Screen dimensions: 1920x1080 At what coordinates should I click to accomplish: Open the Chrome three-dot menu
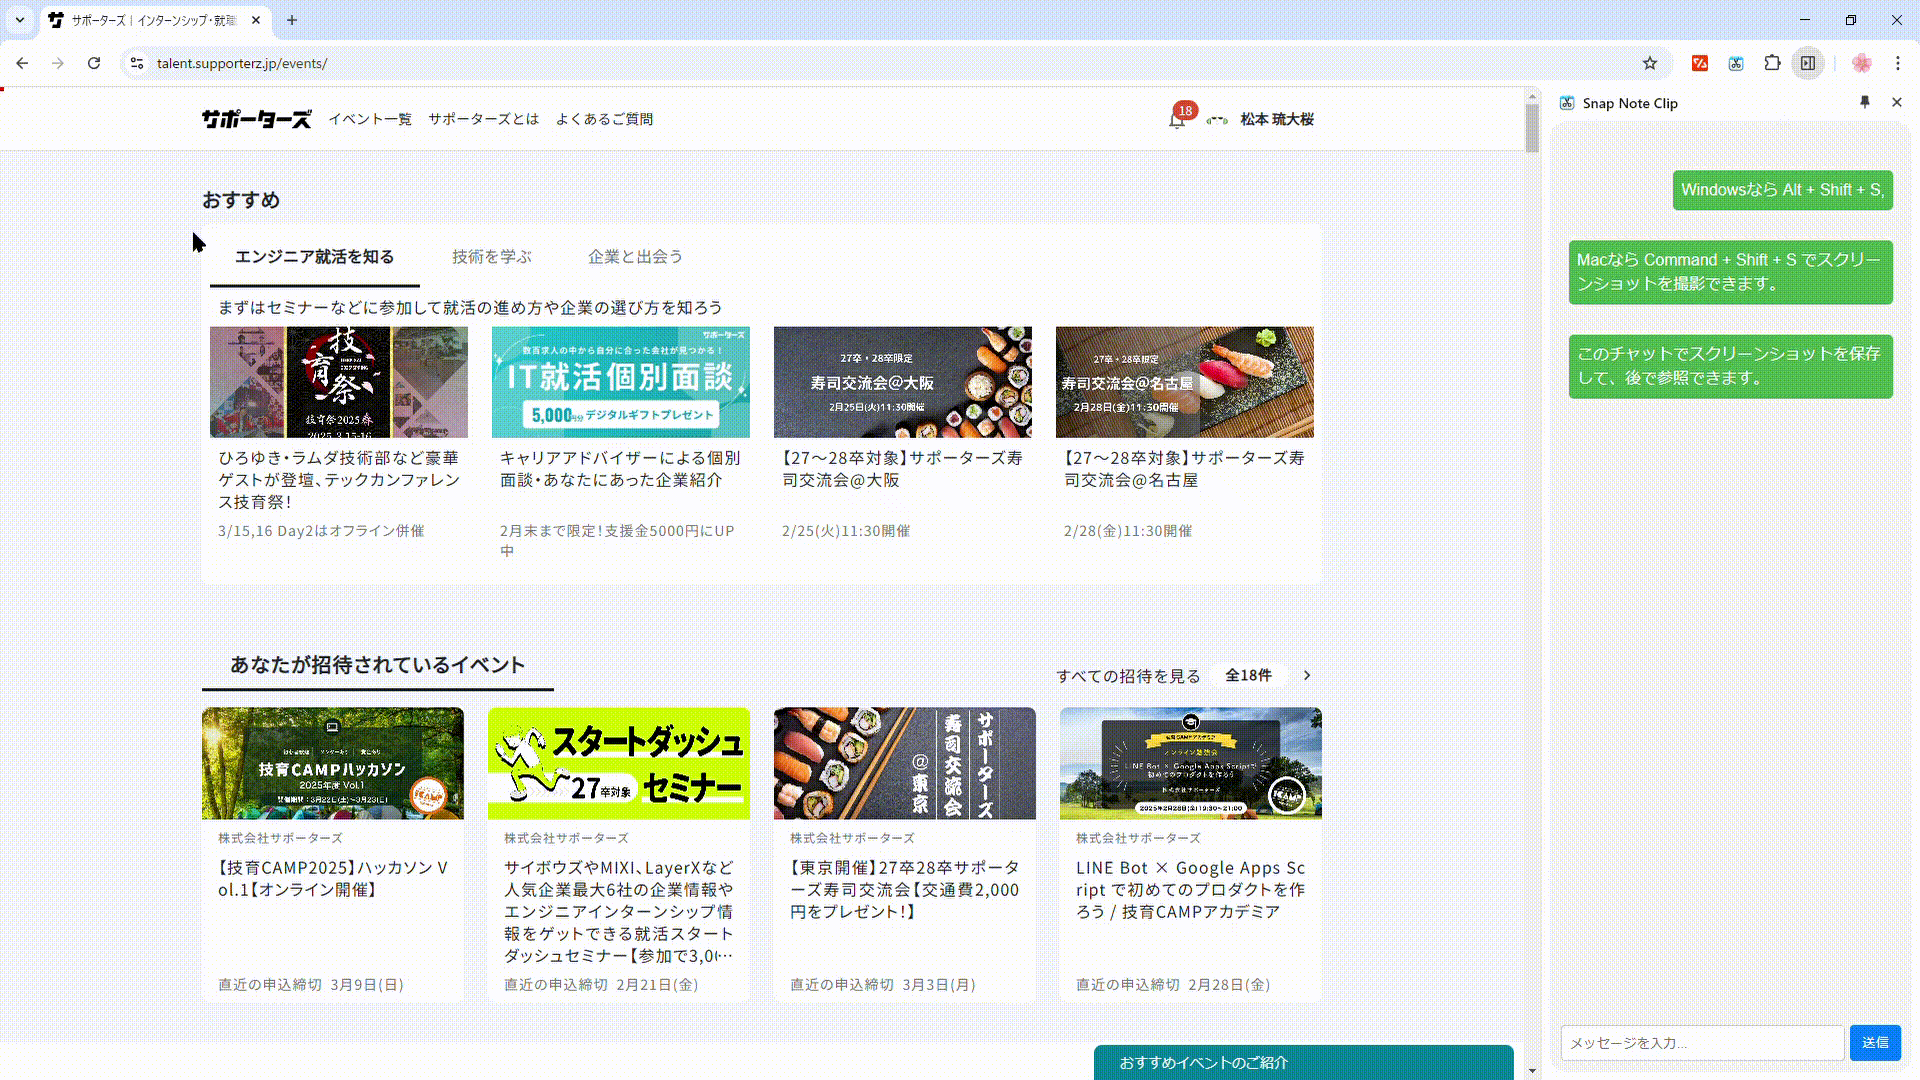pos(1898,63)
